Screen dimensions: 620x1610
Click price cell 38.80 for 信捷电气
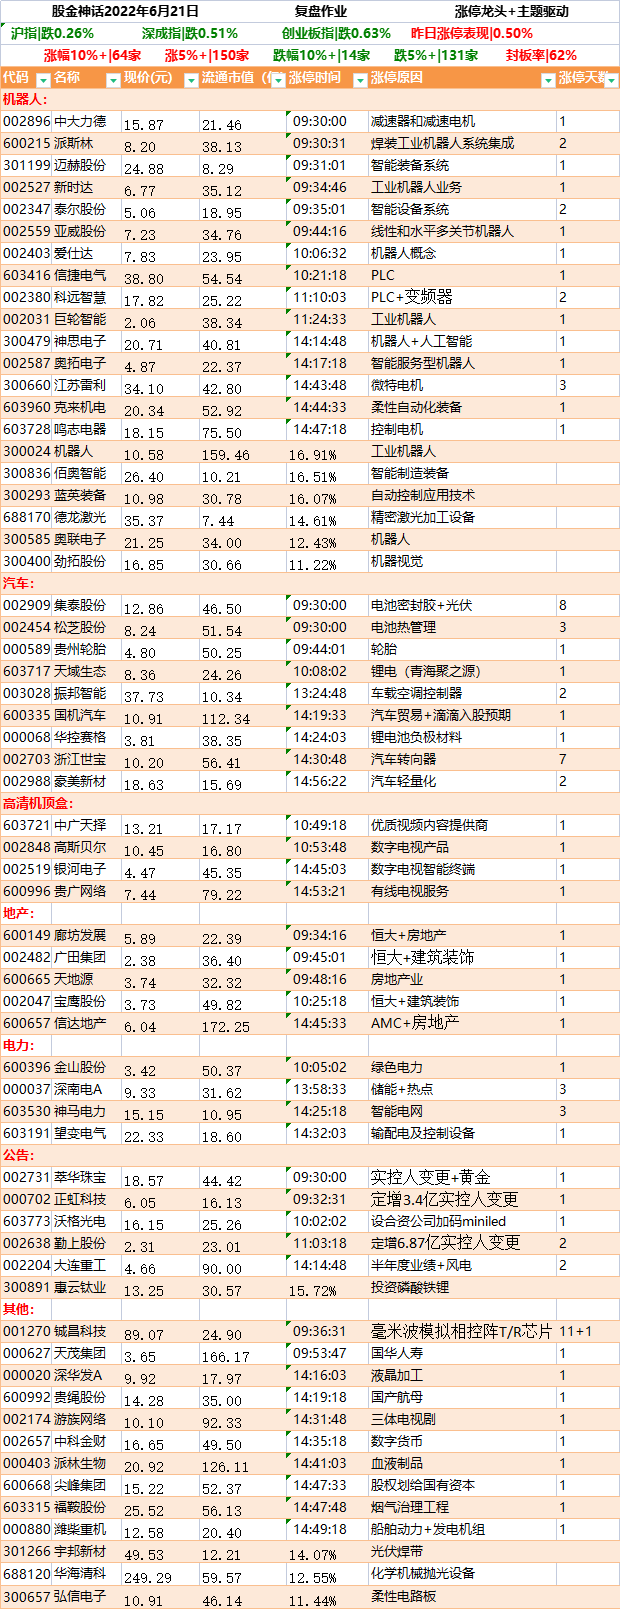[x=160, y=275]
